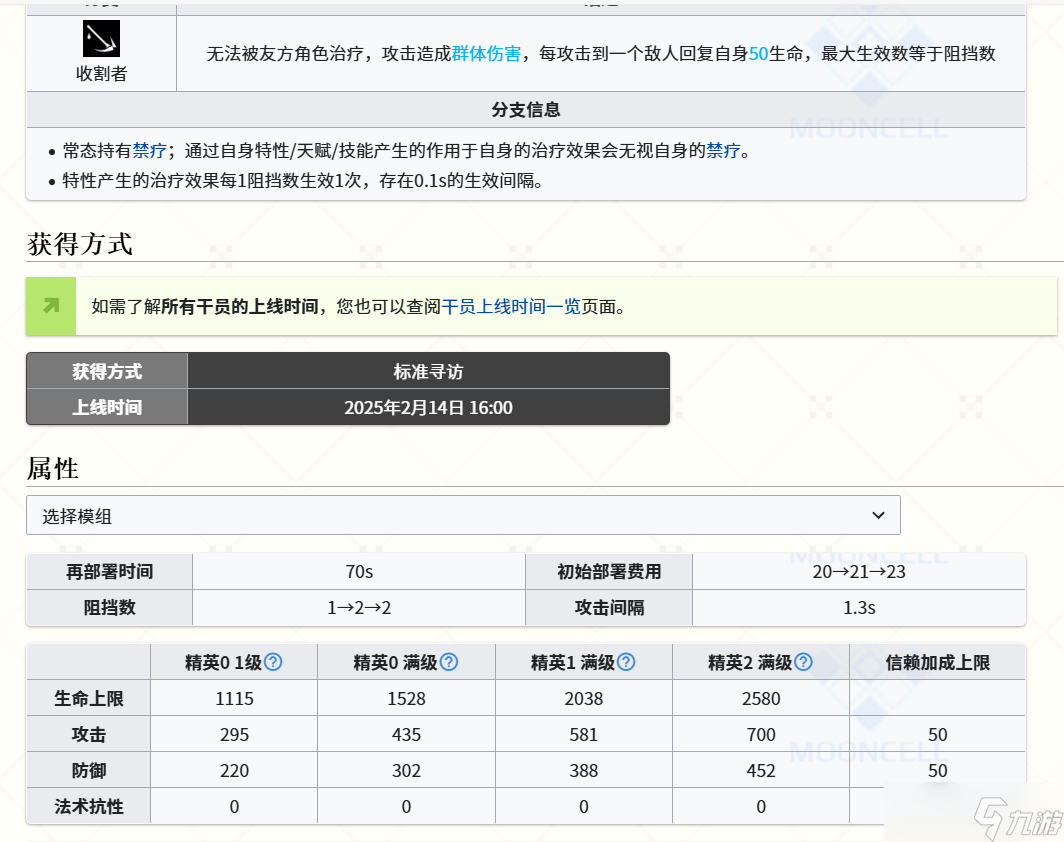Click the 生命上限 row label

pyautogui.click(x=88, y=698)
